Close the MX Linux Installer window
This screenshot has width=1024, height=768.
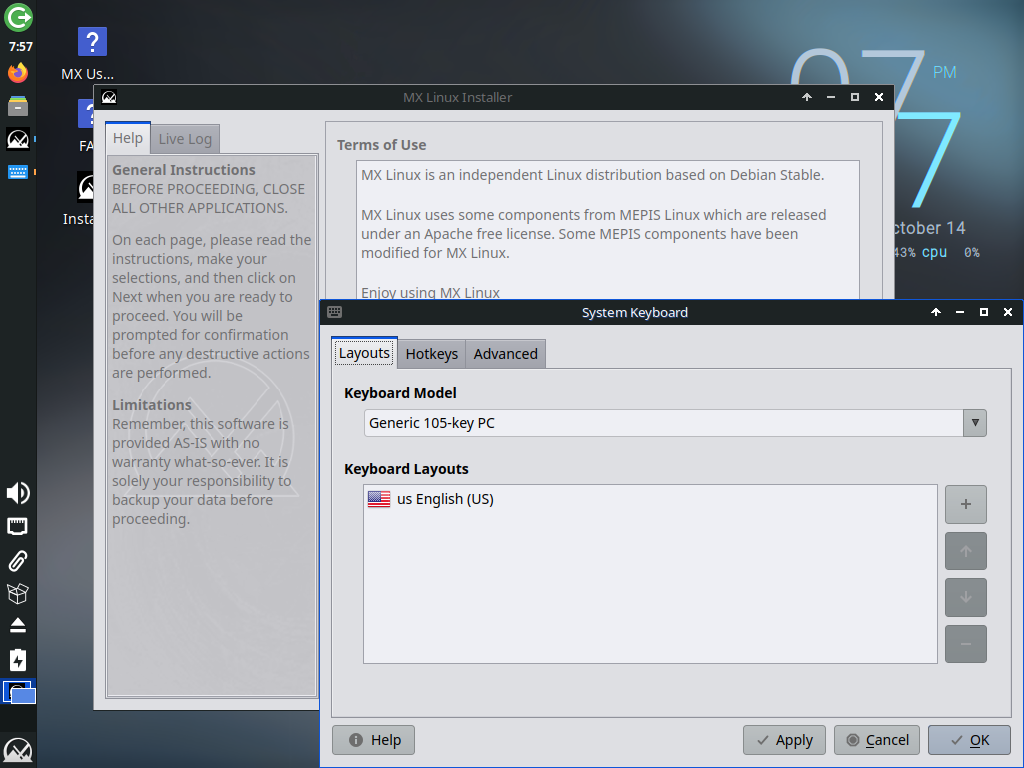(x=879, y=97)
